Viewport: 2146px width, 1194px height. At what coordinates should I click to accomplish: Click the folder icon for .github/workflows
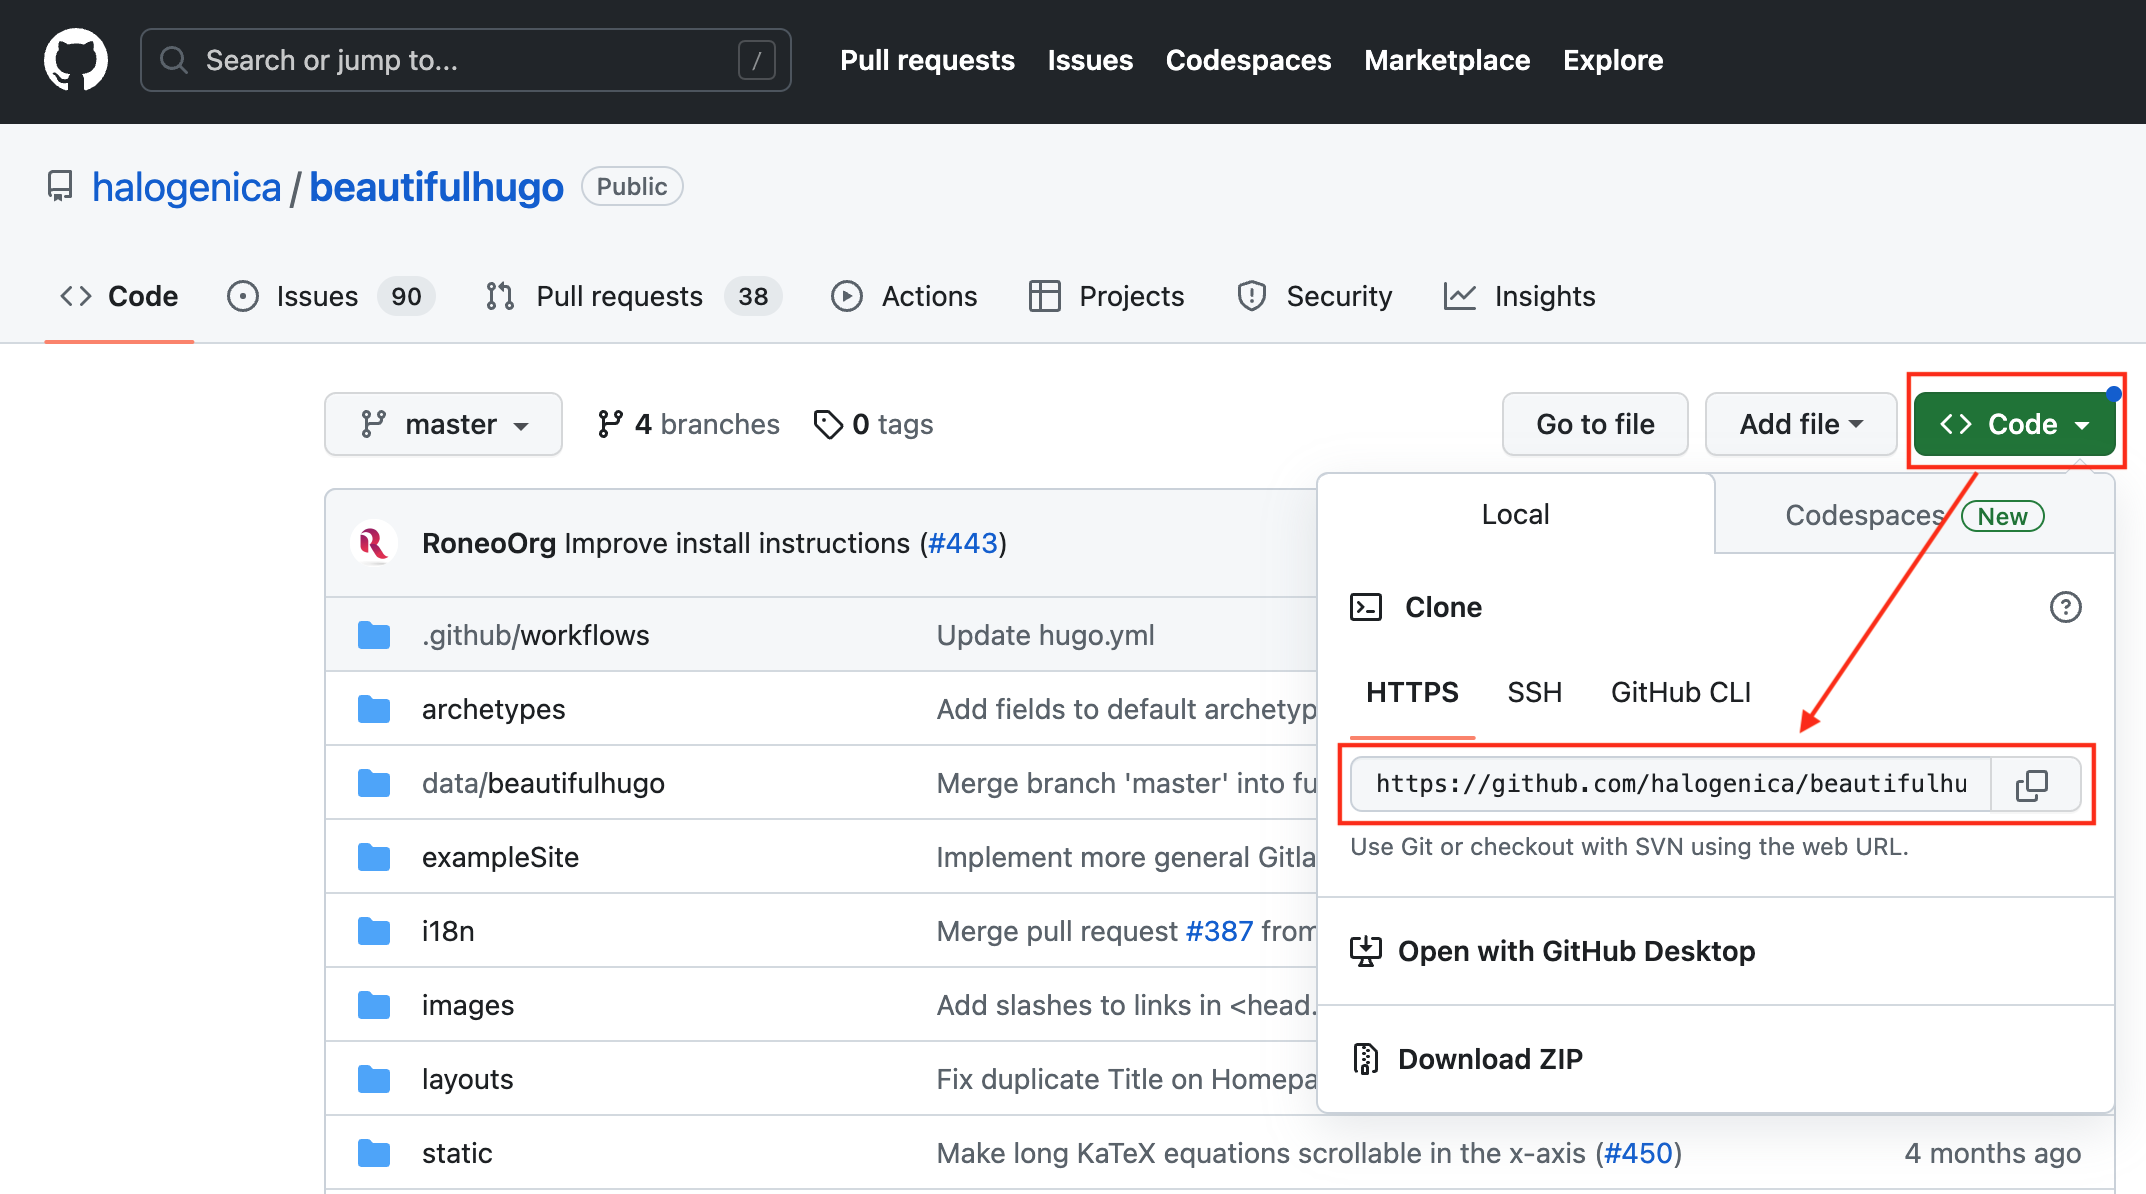pos(374,635)
